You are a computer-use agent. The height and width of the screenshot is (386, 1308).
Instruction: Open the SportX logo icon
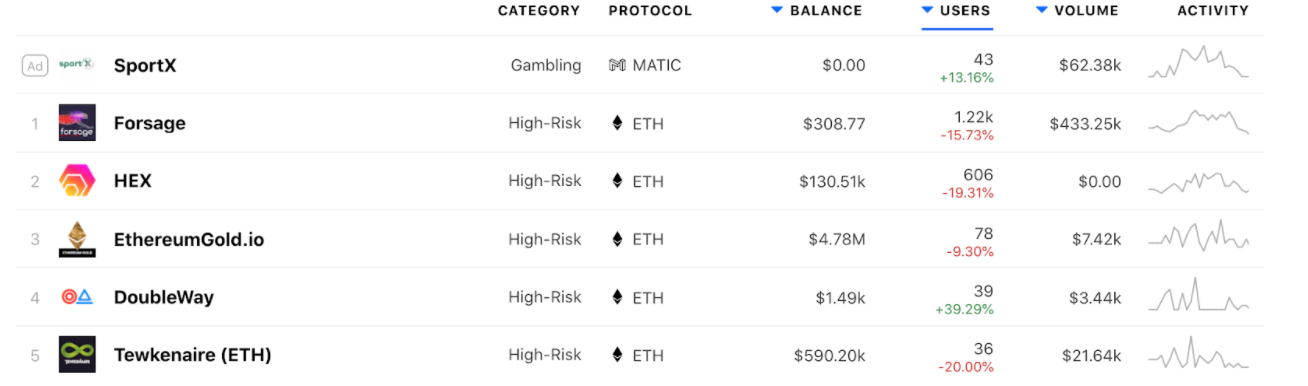77,65
